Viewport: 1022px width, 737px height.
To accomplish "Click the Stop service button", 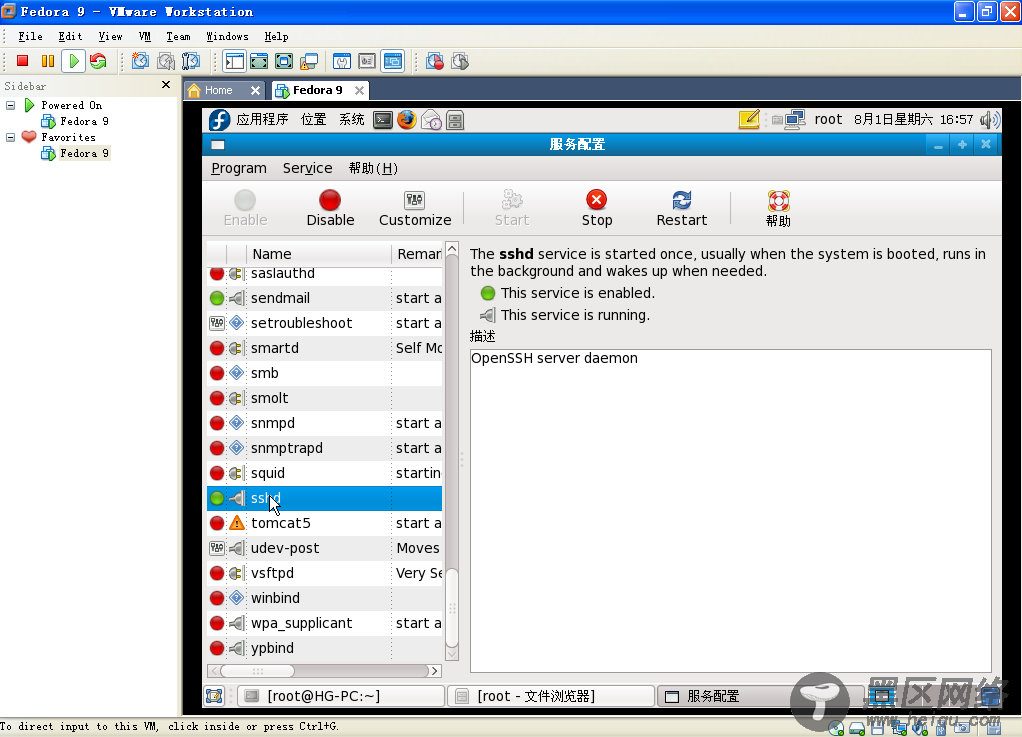I will click(x=596, y=208).
